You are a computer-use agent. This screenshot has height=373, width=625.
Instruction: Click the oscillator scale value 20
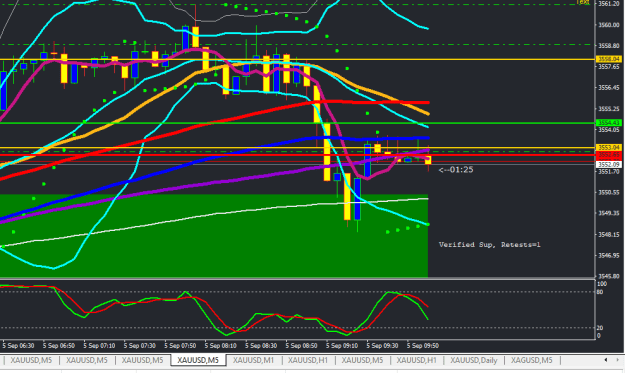(x=600, y=328)
